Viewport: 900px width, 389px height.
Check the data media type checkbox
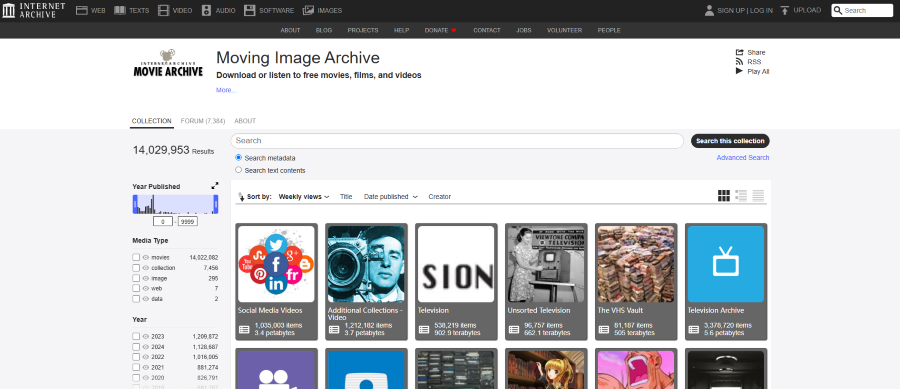point(136,299)
